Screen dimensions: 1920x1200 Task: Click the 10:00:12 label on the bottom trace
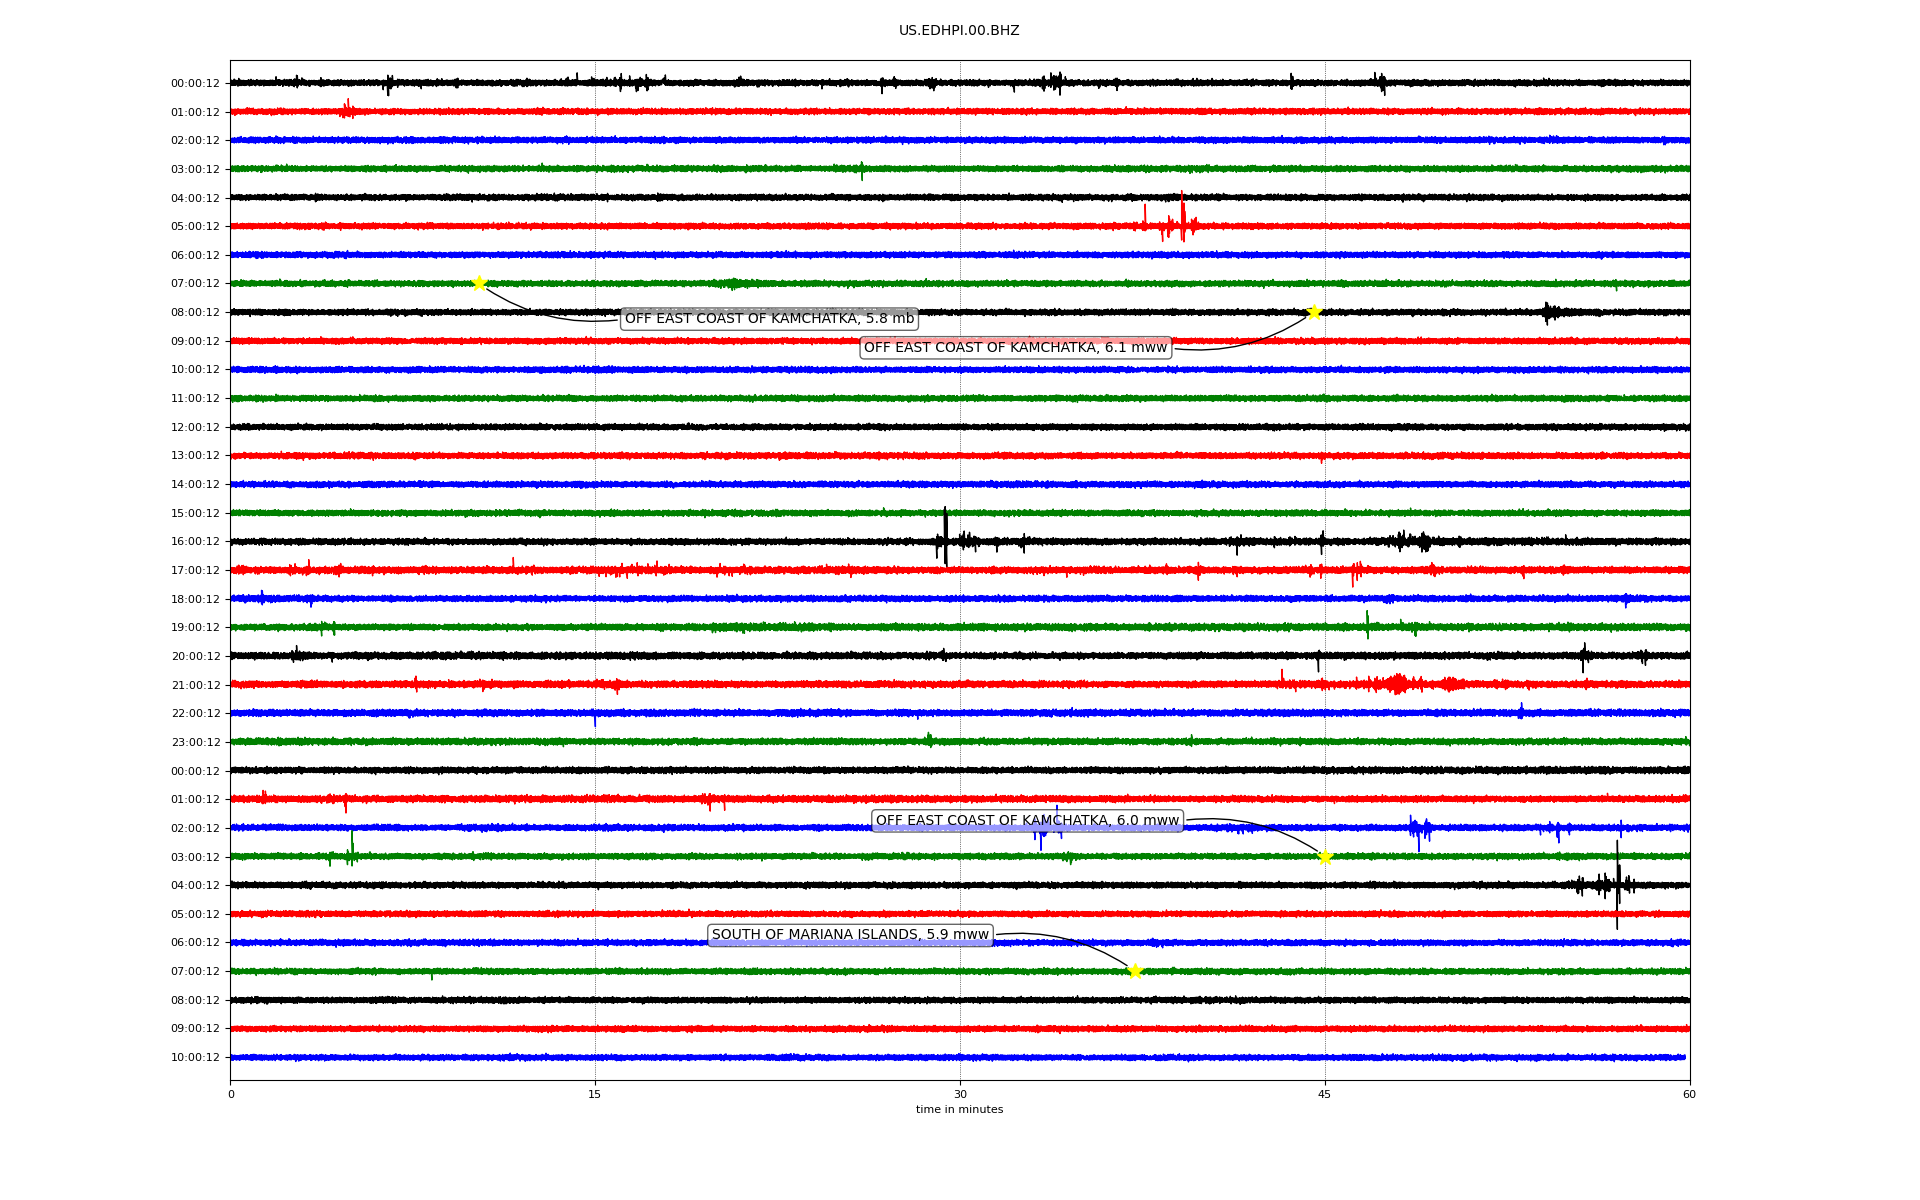pos(195,1058)
